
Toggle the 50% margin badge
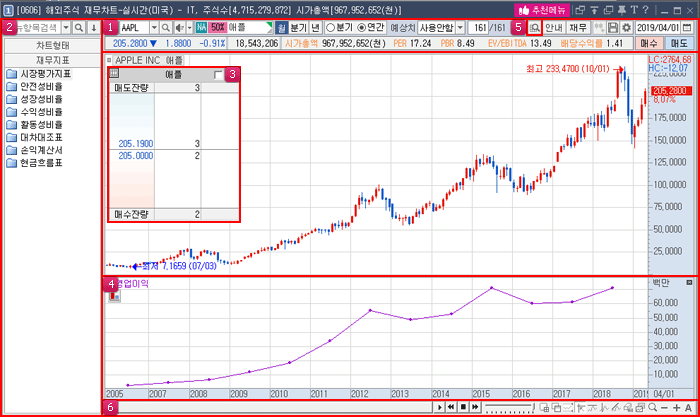tap(217, 28)
